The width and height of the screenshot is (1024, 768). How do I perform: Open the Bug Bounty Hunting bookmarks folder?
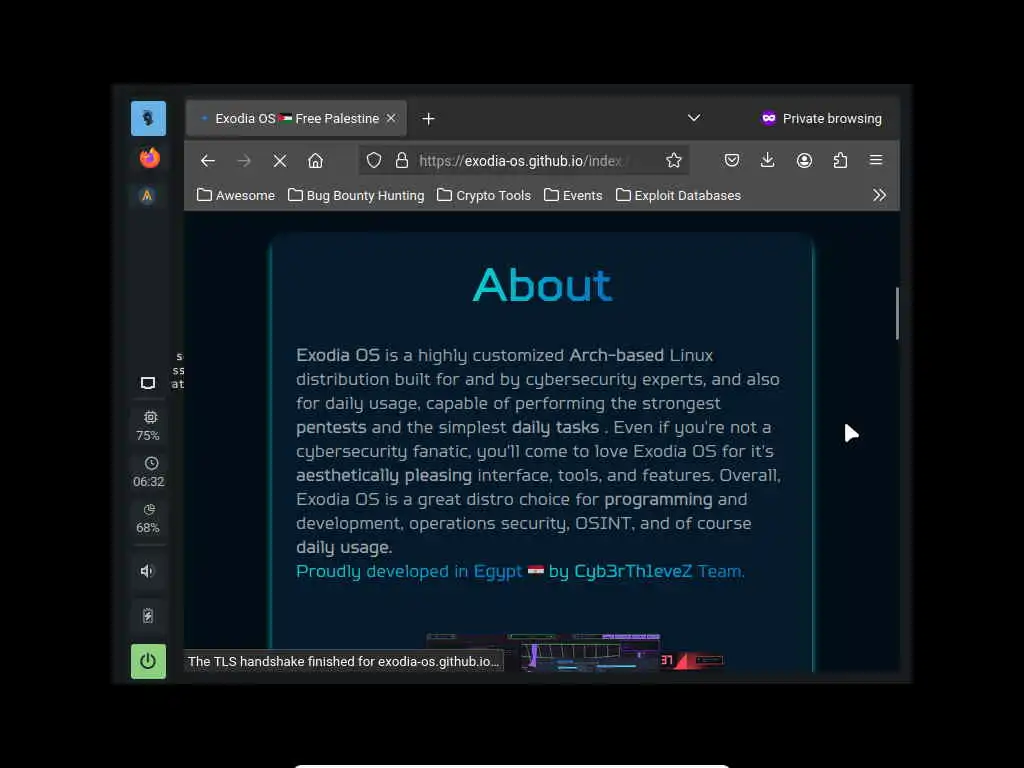click(x=356, y=195)
